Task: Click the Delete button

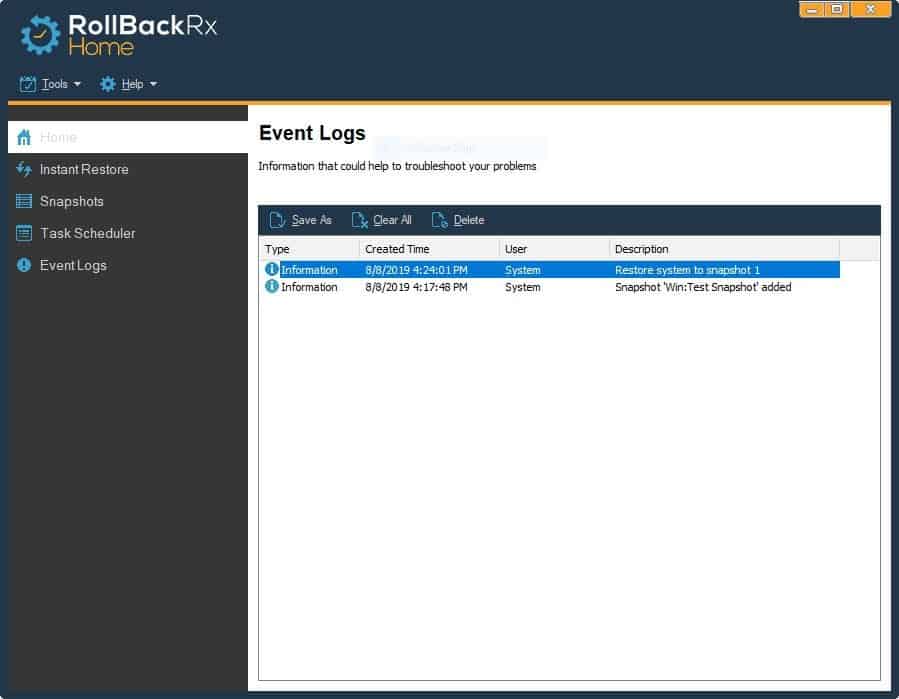Action: click(458, 220)
